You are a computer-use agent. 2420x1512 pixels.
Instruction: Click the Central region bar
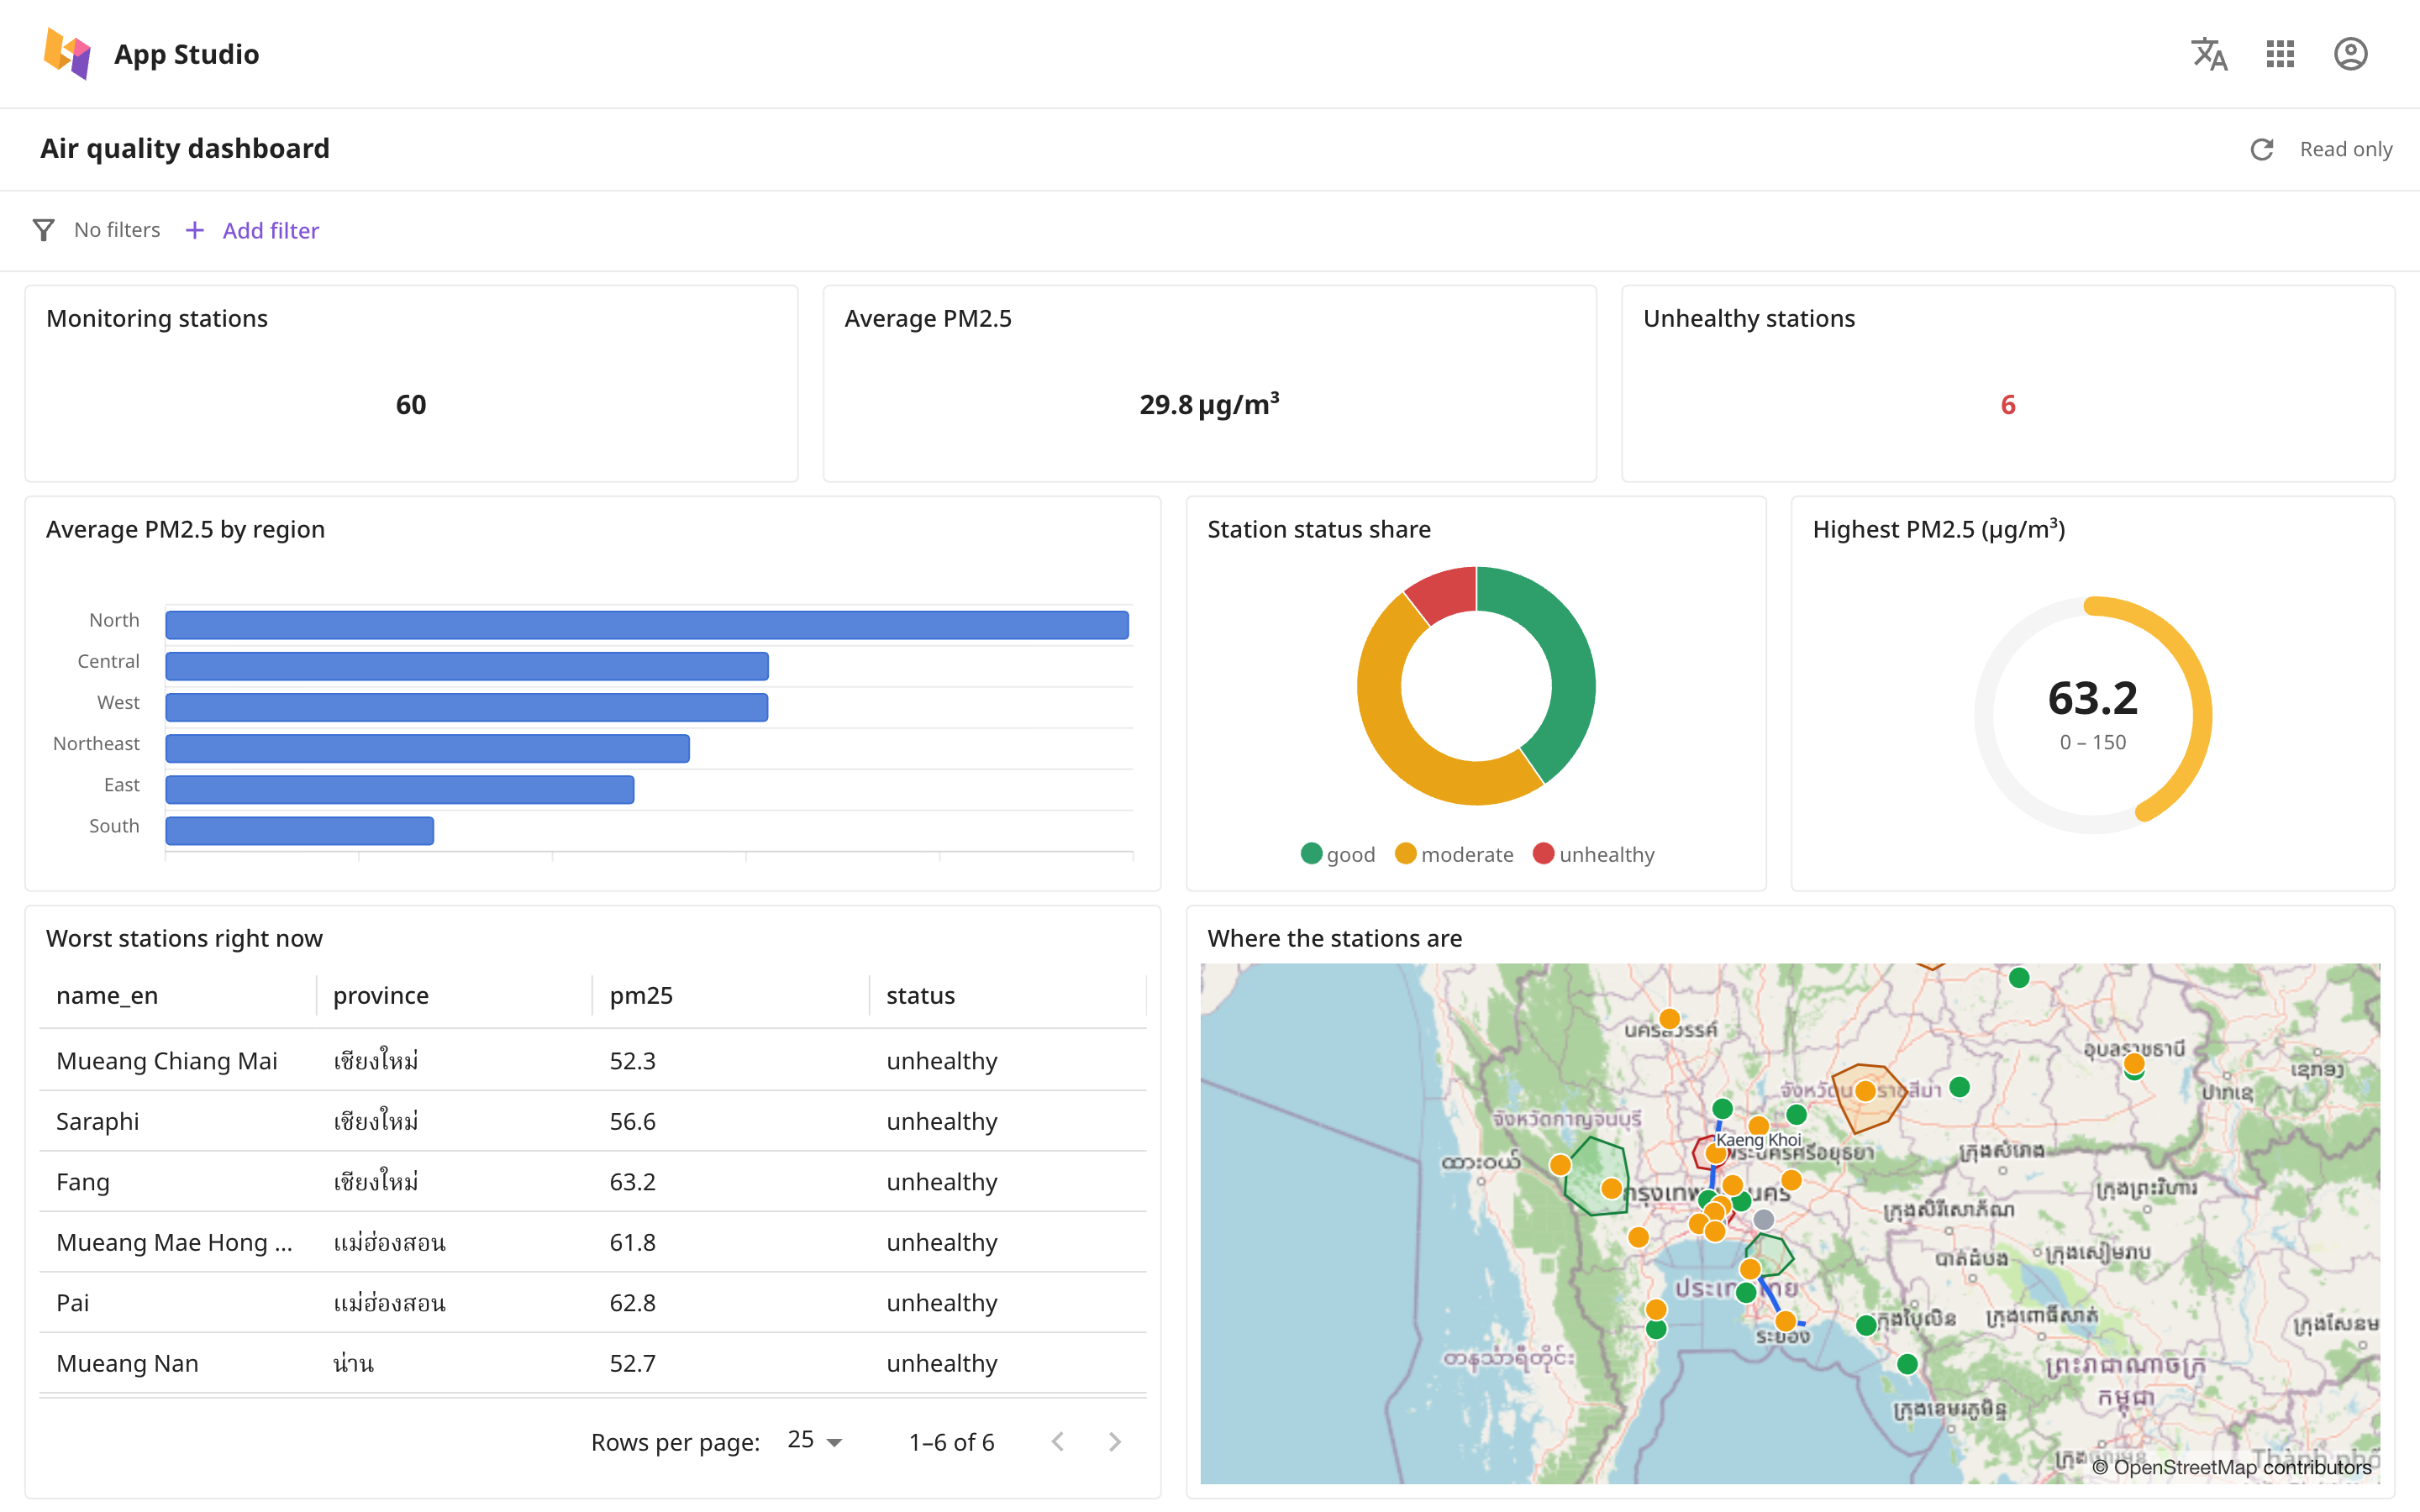pyautogui.click(x=467, y=666)
